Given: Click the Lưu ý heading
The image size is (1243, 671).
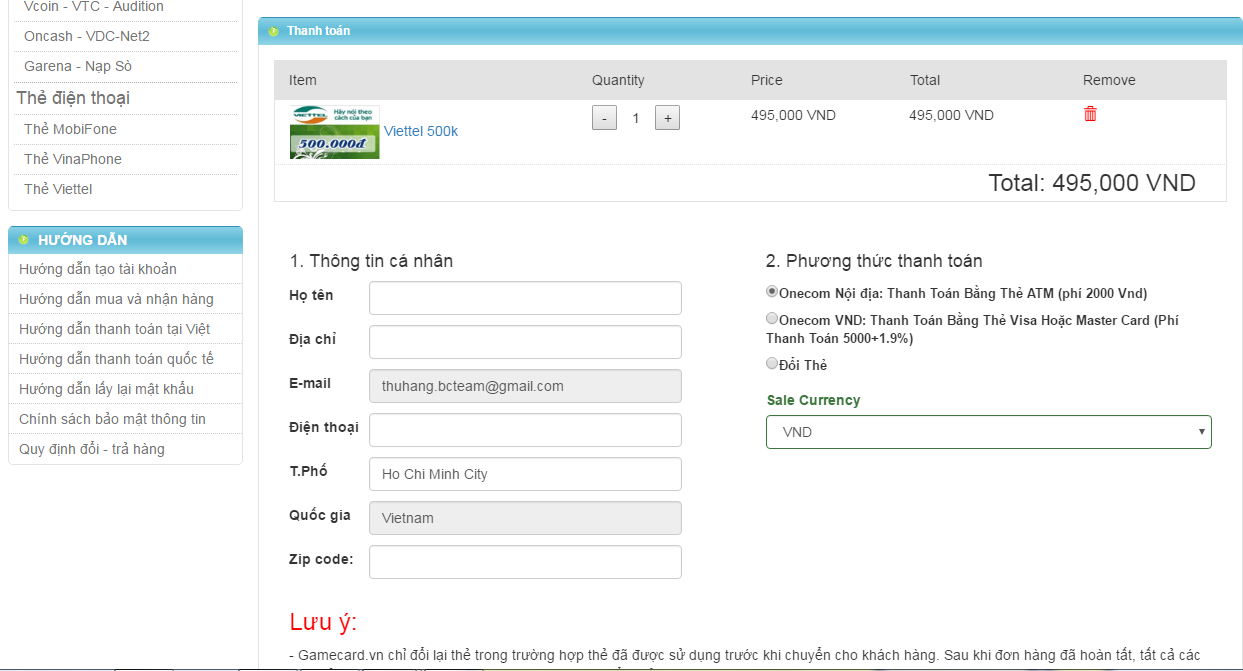Looking at the screenshot, I should pyautogui.click(x=323, y=622).
